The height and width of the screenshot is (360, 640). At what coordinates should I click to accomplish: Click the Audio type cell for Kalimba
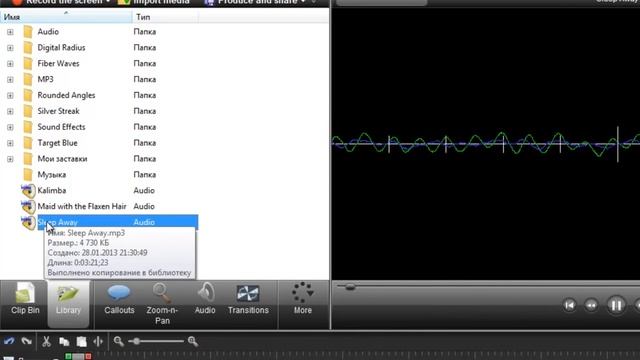click(x=144, y=191)
